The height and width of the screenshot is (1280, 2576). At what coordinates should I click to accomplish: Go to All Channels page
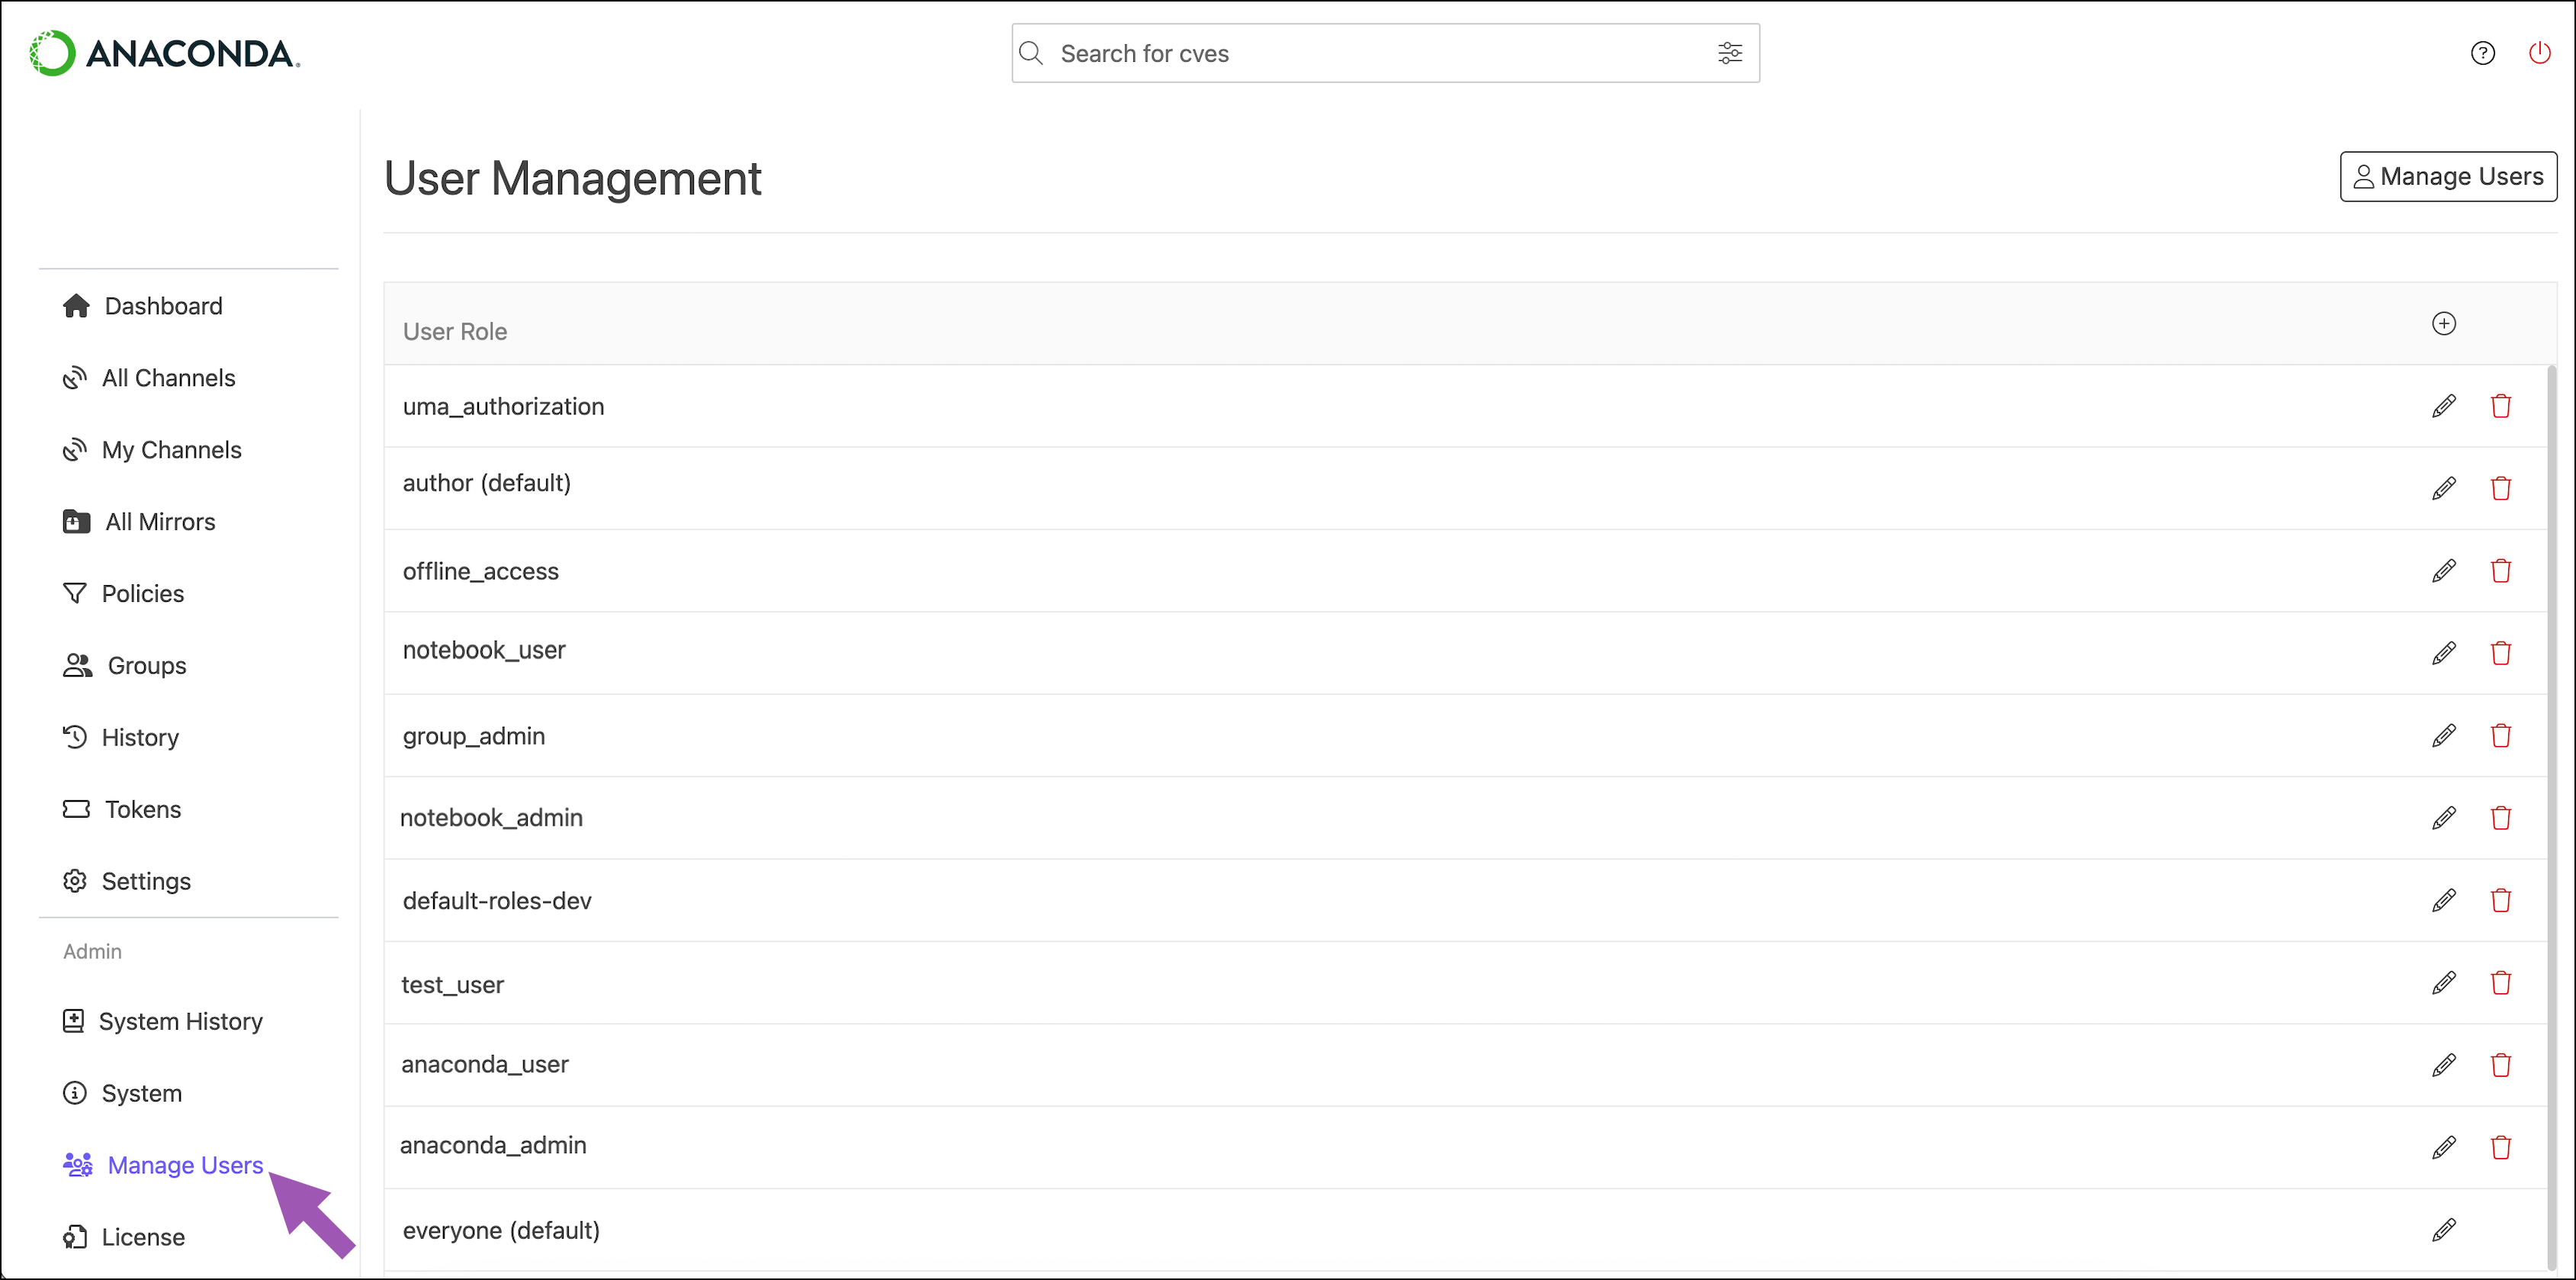click(x=168, y=378)
